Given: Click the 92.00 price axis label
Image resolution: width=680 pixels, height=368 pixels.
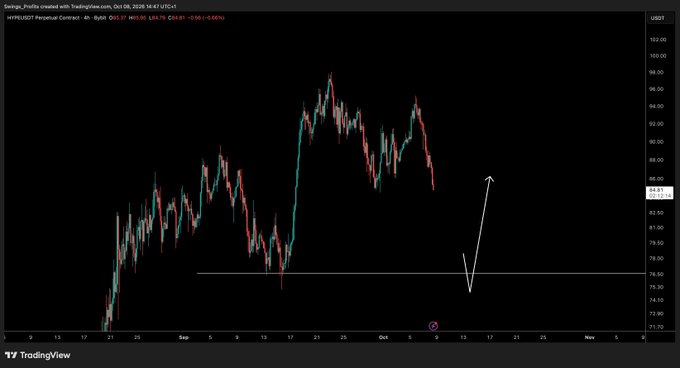Looking at the screenshot, I should [x=657, y=124].
